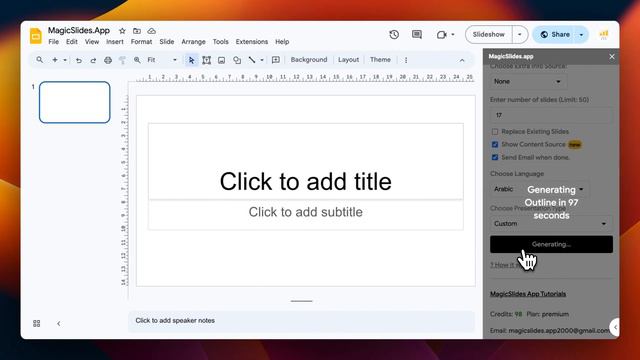Redo the last action

(x=93, y=60)
